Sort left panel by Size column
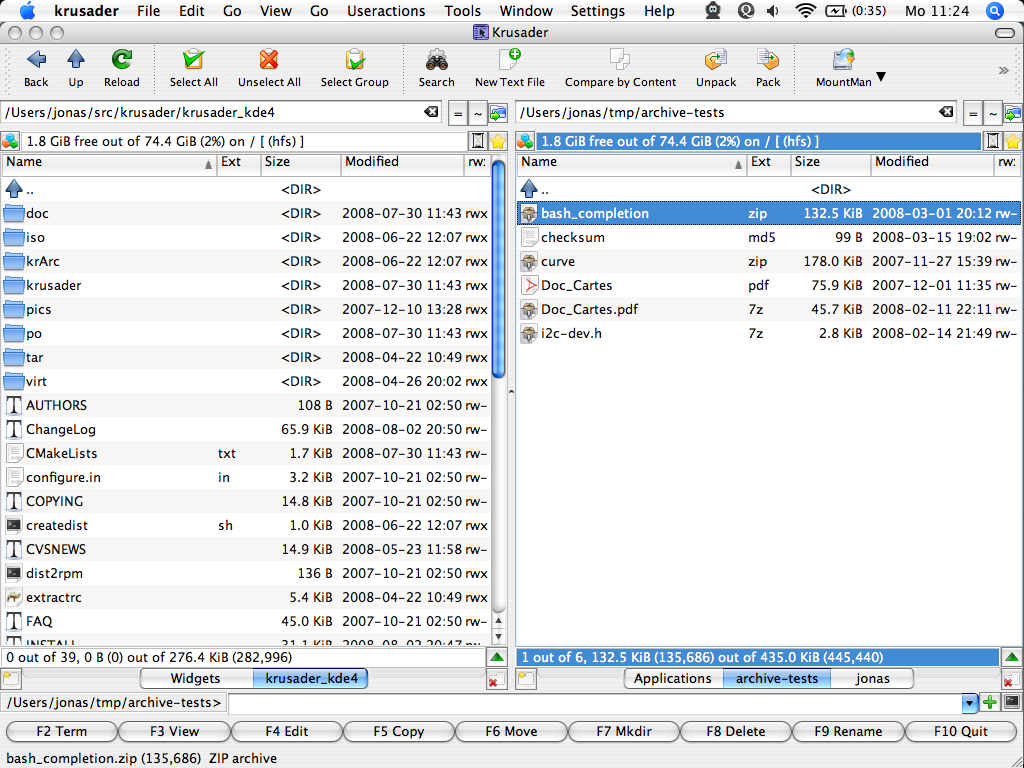 pyautogui.click(x=300, y=164)
